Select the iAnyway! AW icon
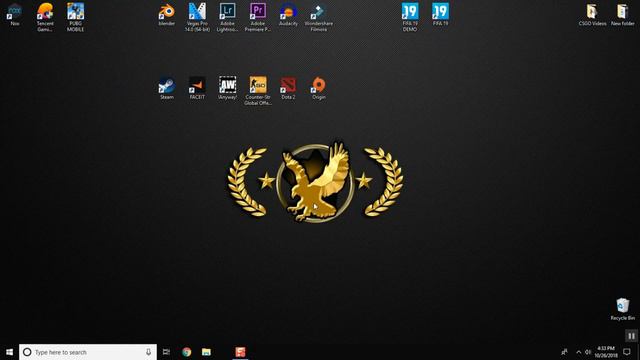Screen dimensions: 640x360 tap(227, 88)
